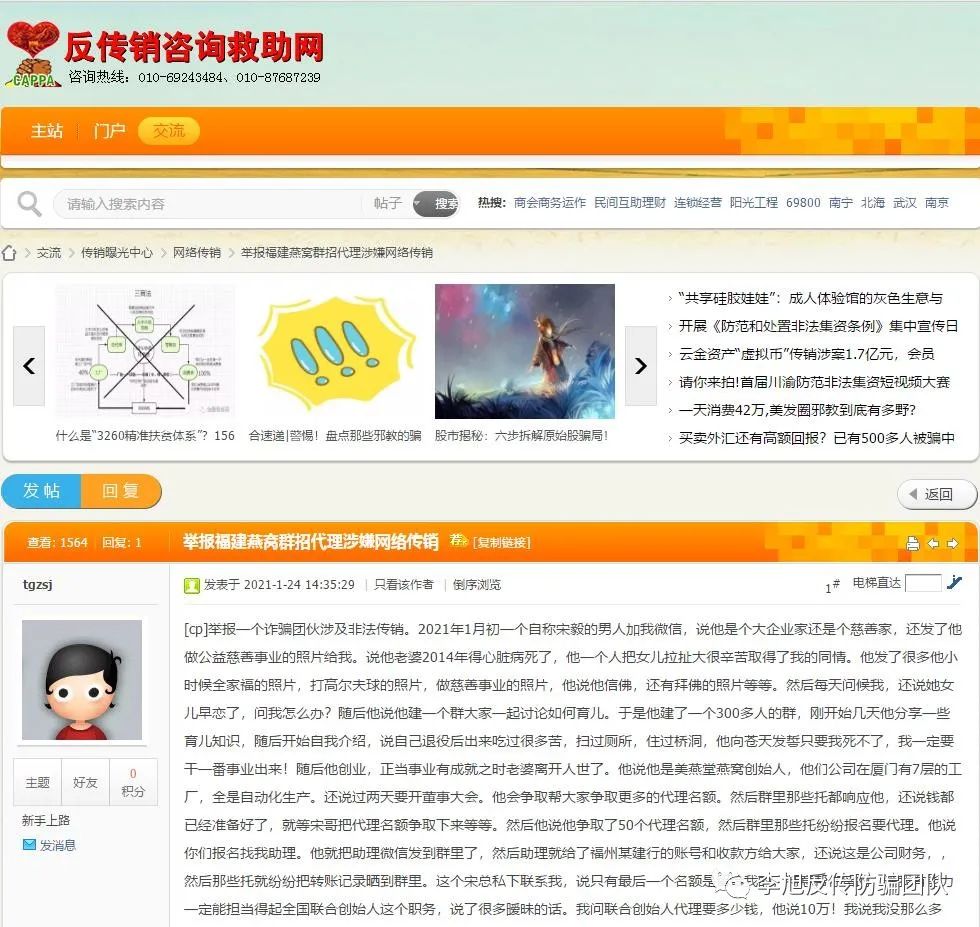The width and height of the screenshot is (980, 927).
Task: Go to previous thread arrow icon
Action: pos(933,543)
